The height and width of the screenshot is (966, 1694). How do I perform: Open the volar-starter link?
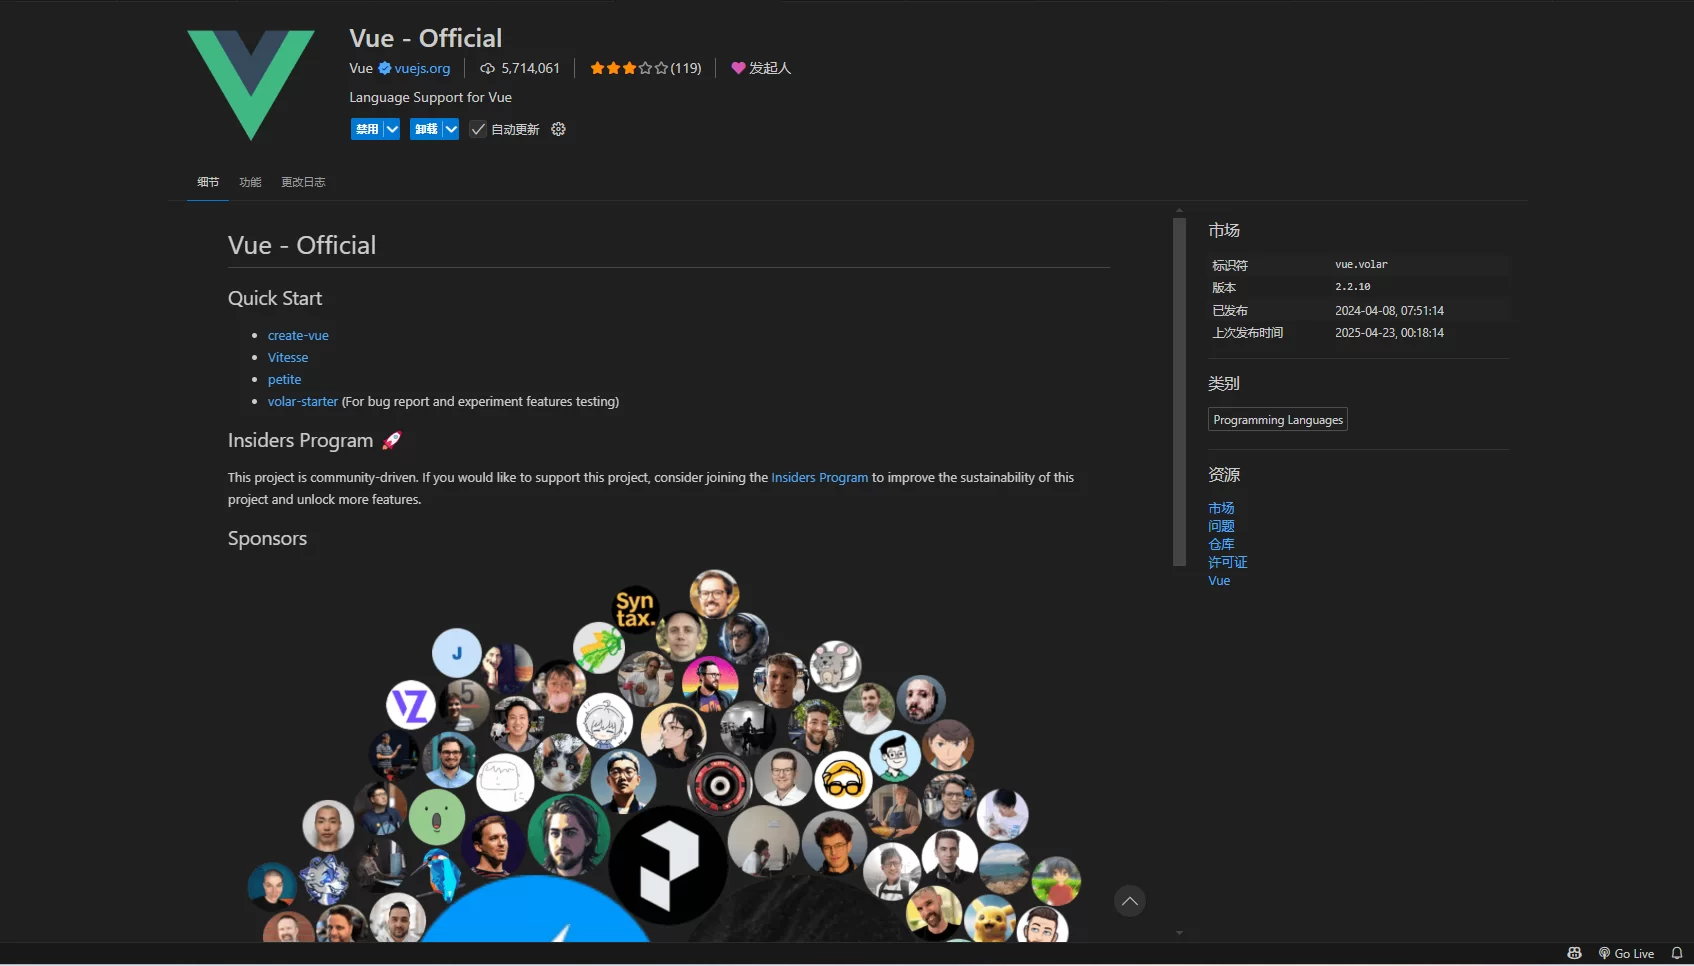303,402
